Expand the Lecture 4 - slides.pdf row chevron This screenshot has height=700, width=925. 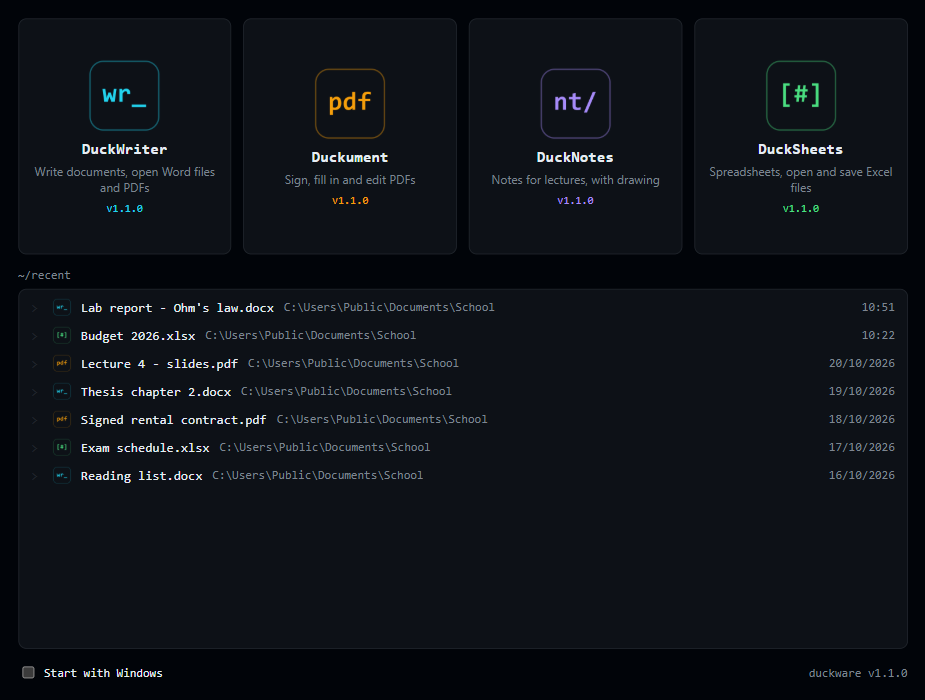pyautogui.click(x=35, y=364)
